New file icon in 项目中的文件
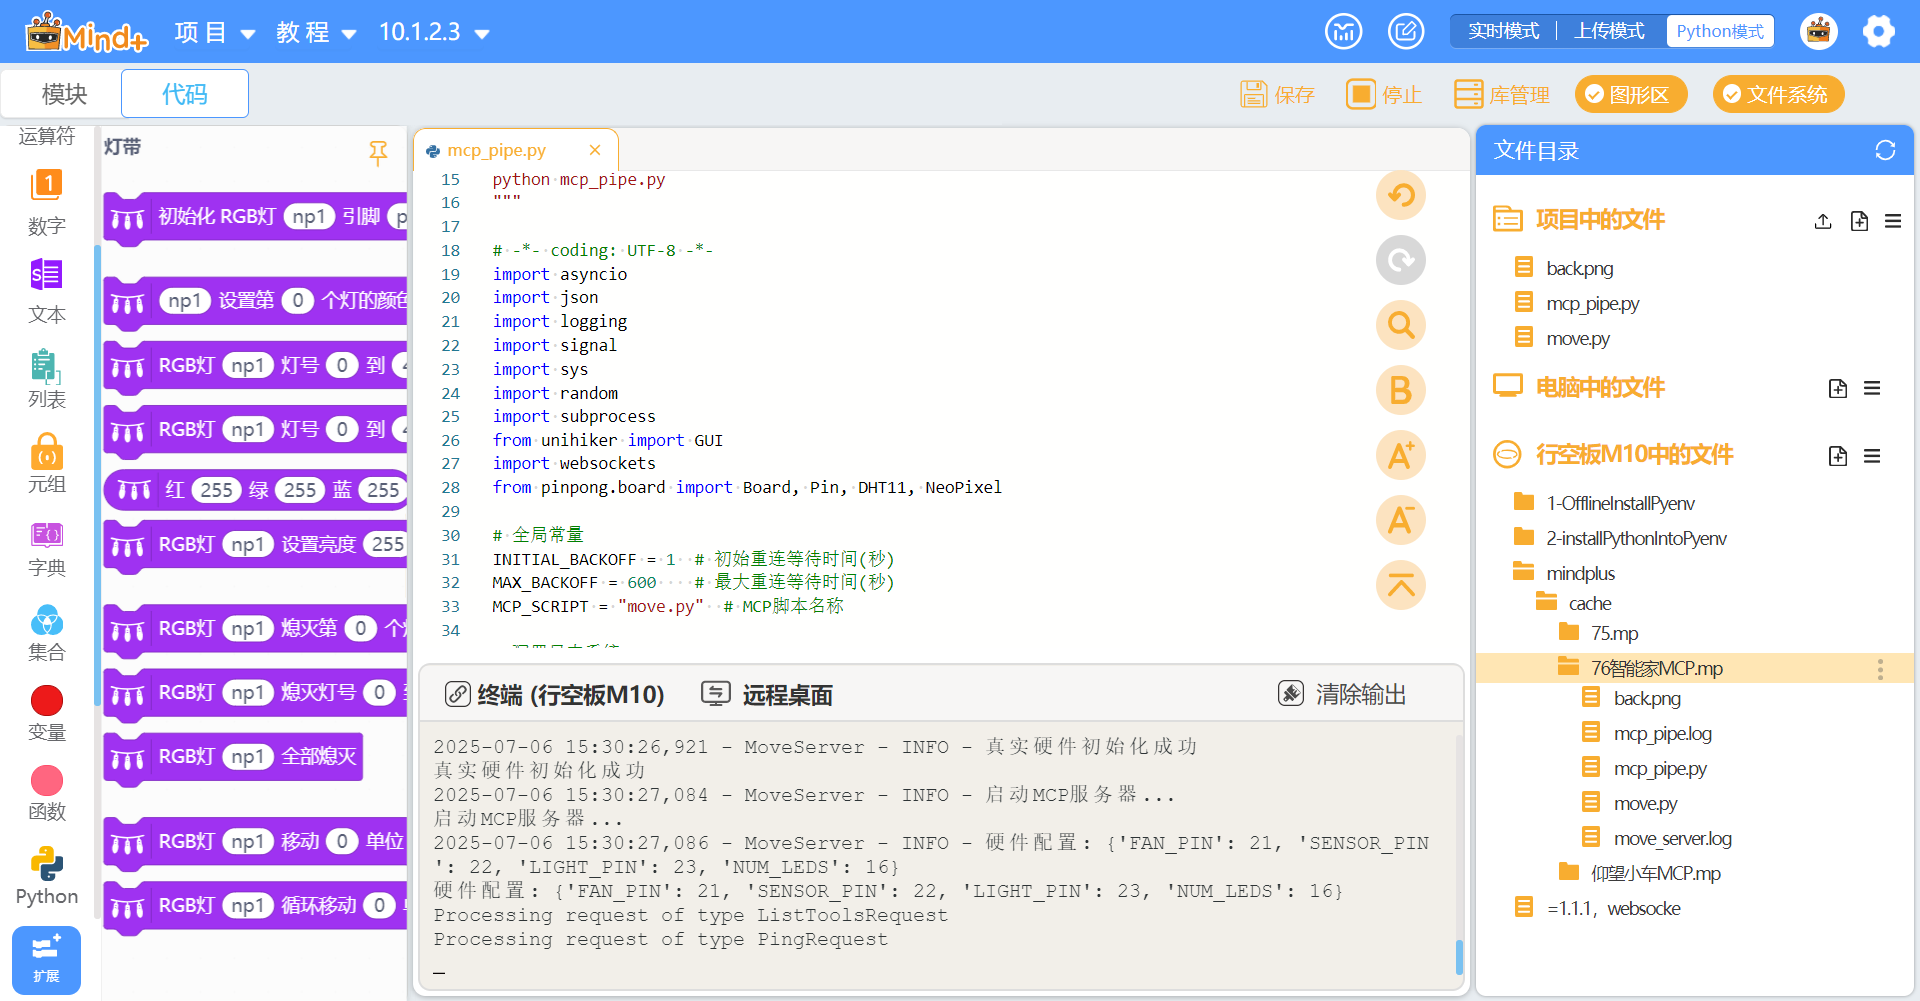Screen dimensions: 1920x1001 pos(1859,221)
